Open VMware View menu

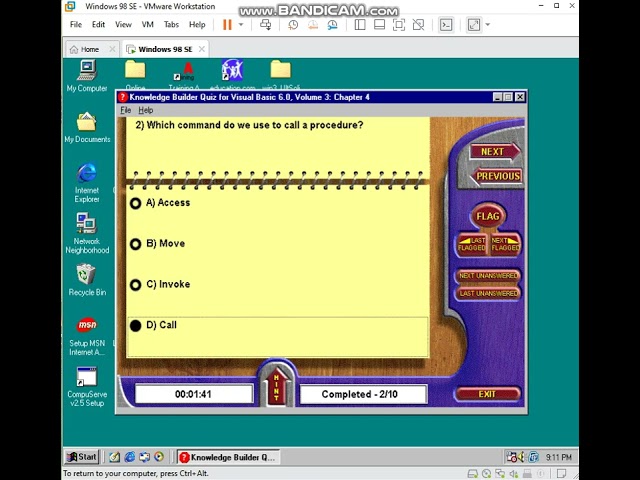point(123,24)
